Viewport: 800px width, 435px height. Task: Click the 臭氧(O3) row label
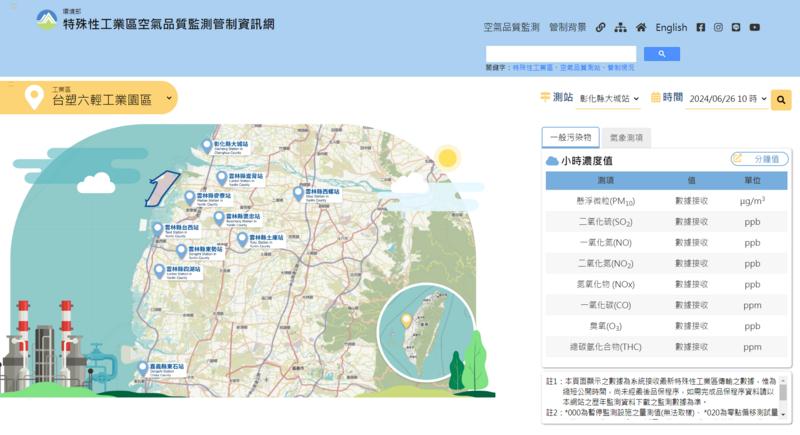coord(606,326)
